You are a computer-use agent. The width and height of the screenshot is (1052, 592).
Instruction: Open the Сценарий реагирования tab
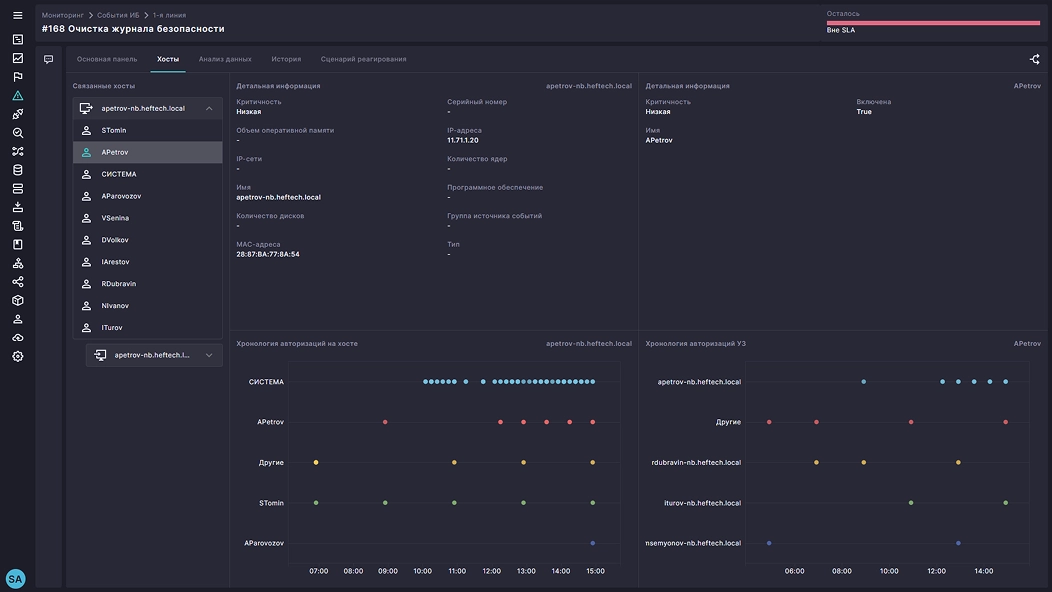click(x=363, y=60)
